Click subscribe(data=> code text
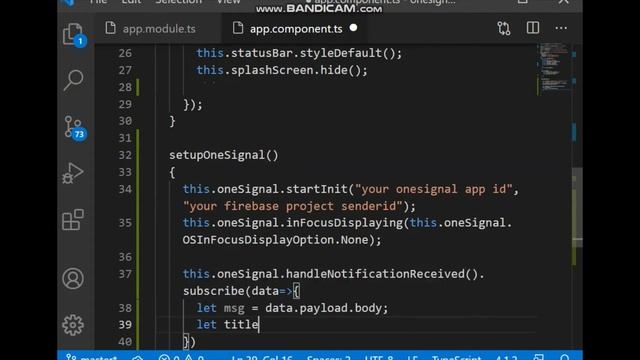Image resolution: width=640 pixels, height=360 pixels. coord(238,291)
